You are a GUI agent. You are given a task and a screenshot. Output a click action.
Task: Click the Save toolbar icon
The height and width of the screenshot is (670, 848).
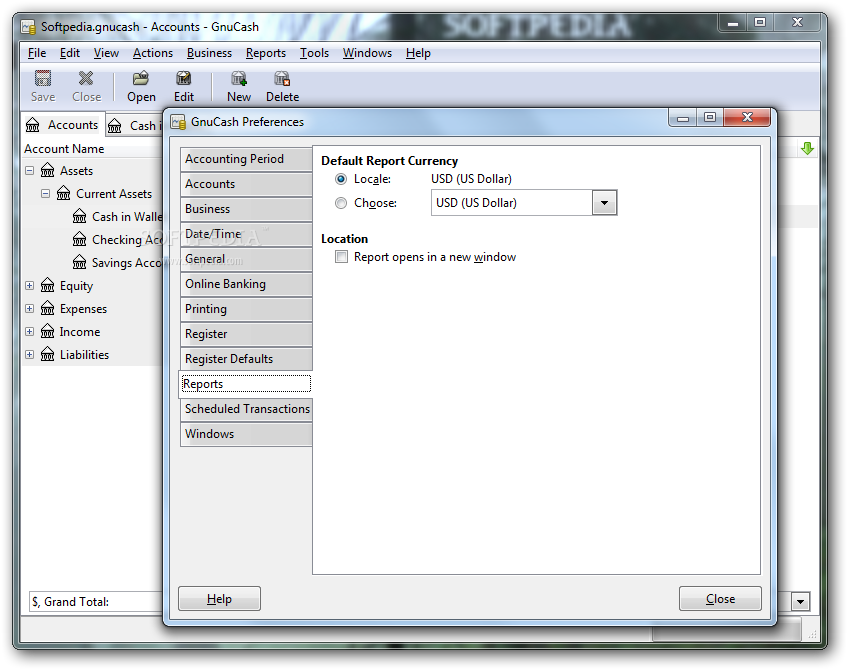43,79
